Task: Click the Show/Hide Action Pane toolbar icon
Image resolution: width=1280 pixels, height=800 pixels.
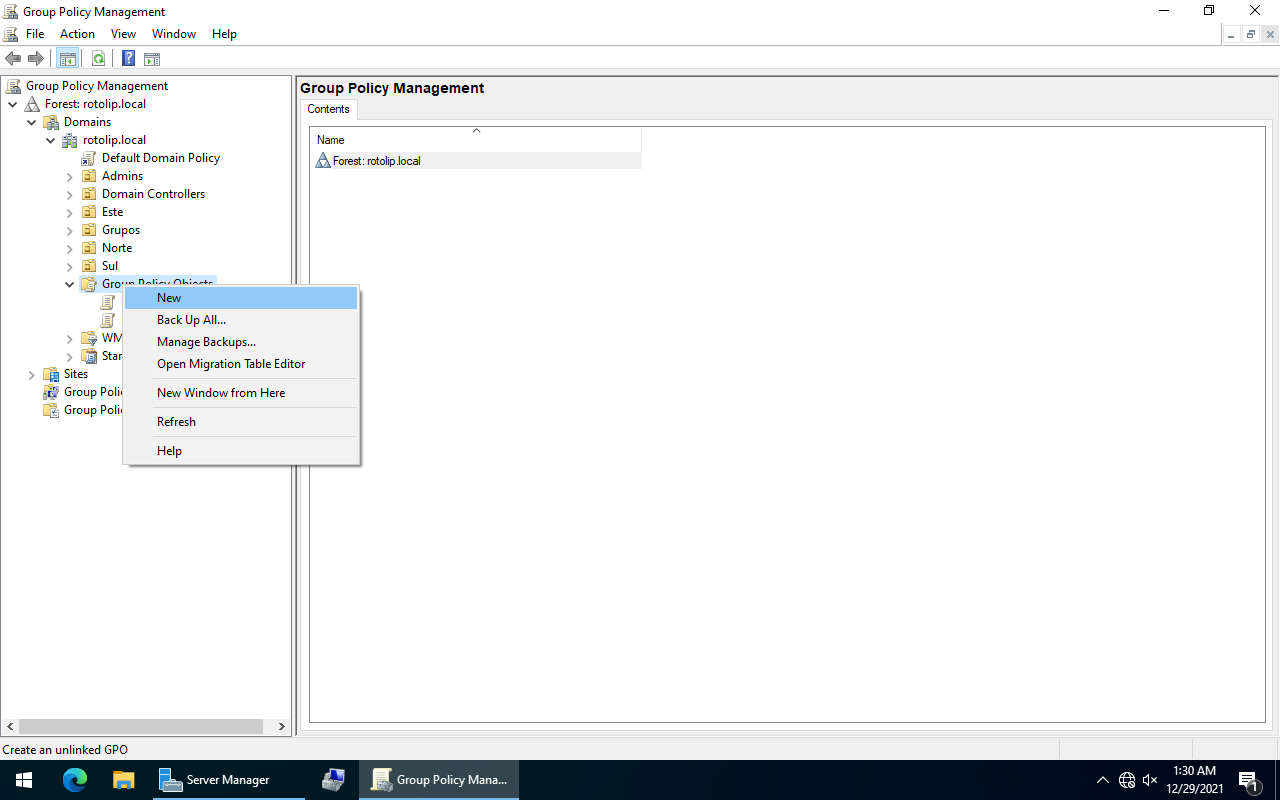Action: [x=152, y=59]
